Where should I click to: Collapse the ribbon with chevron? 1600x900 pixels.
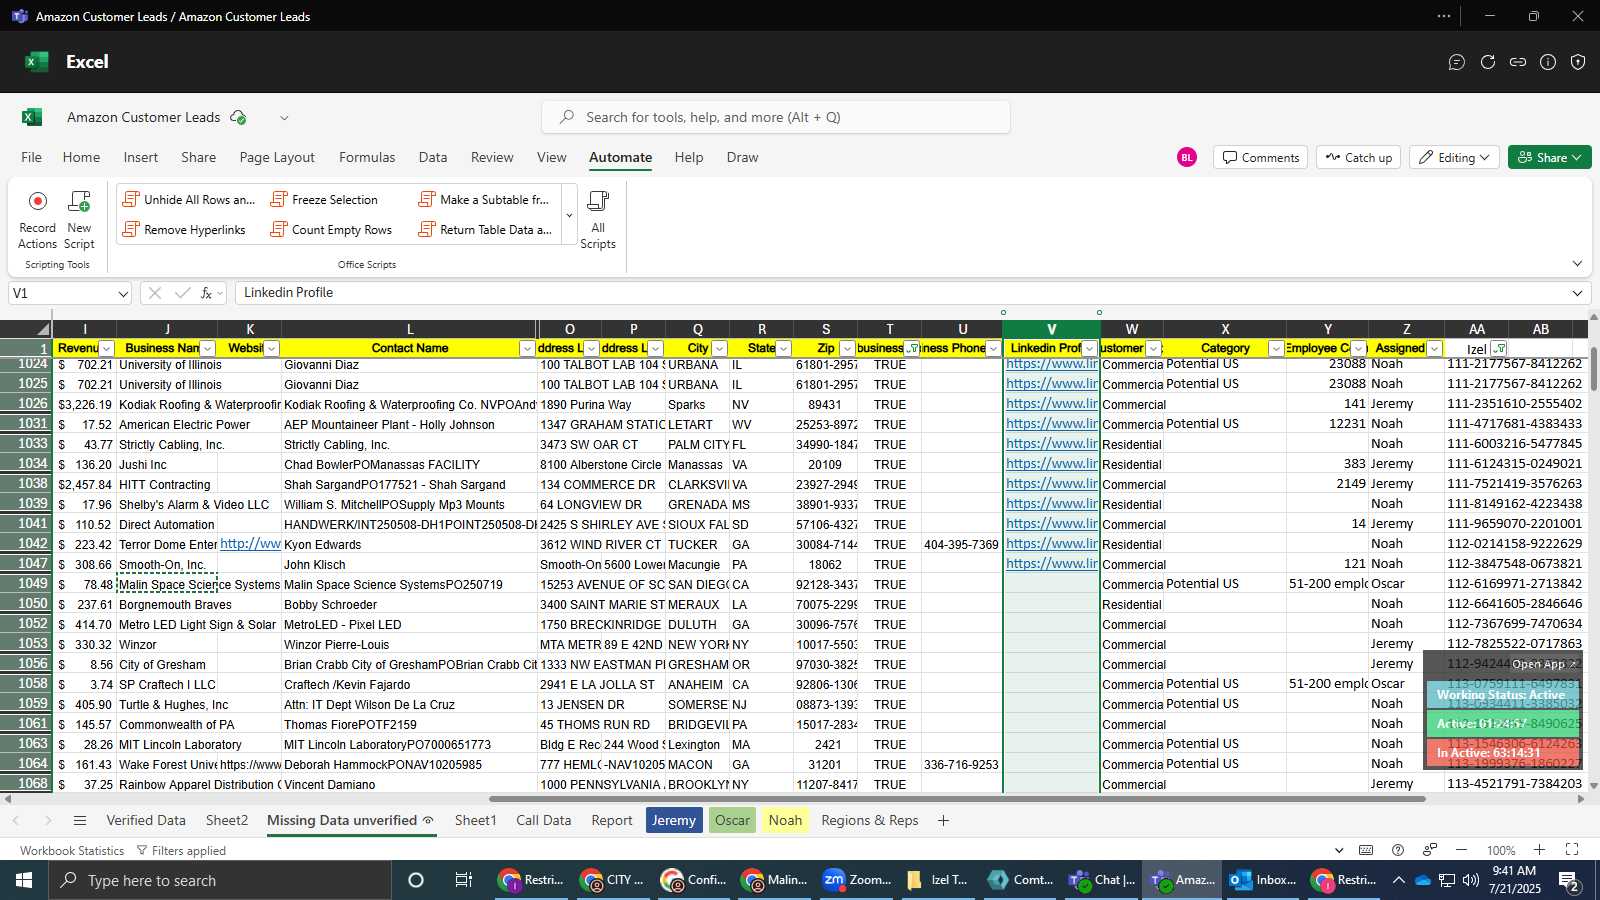(x=1577, y=264)
